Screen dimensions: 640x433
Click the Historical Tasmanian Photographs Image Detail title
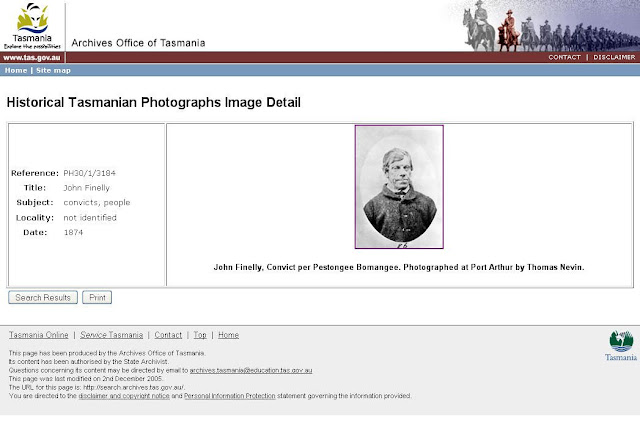153,102
